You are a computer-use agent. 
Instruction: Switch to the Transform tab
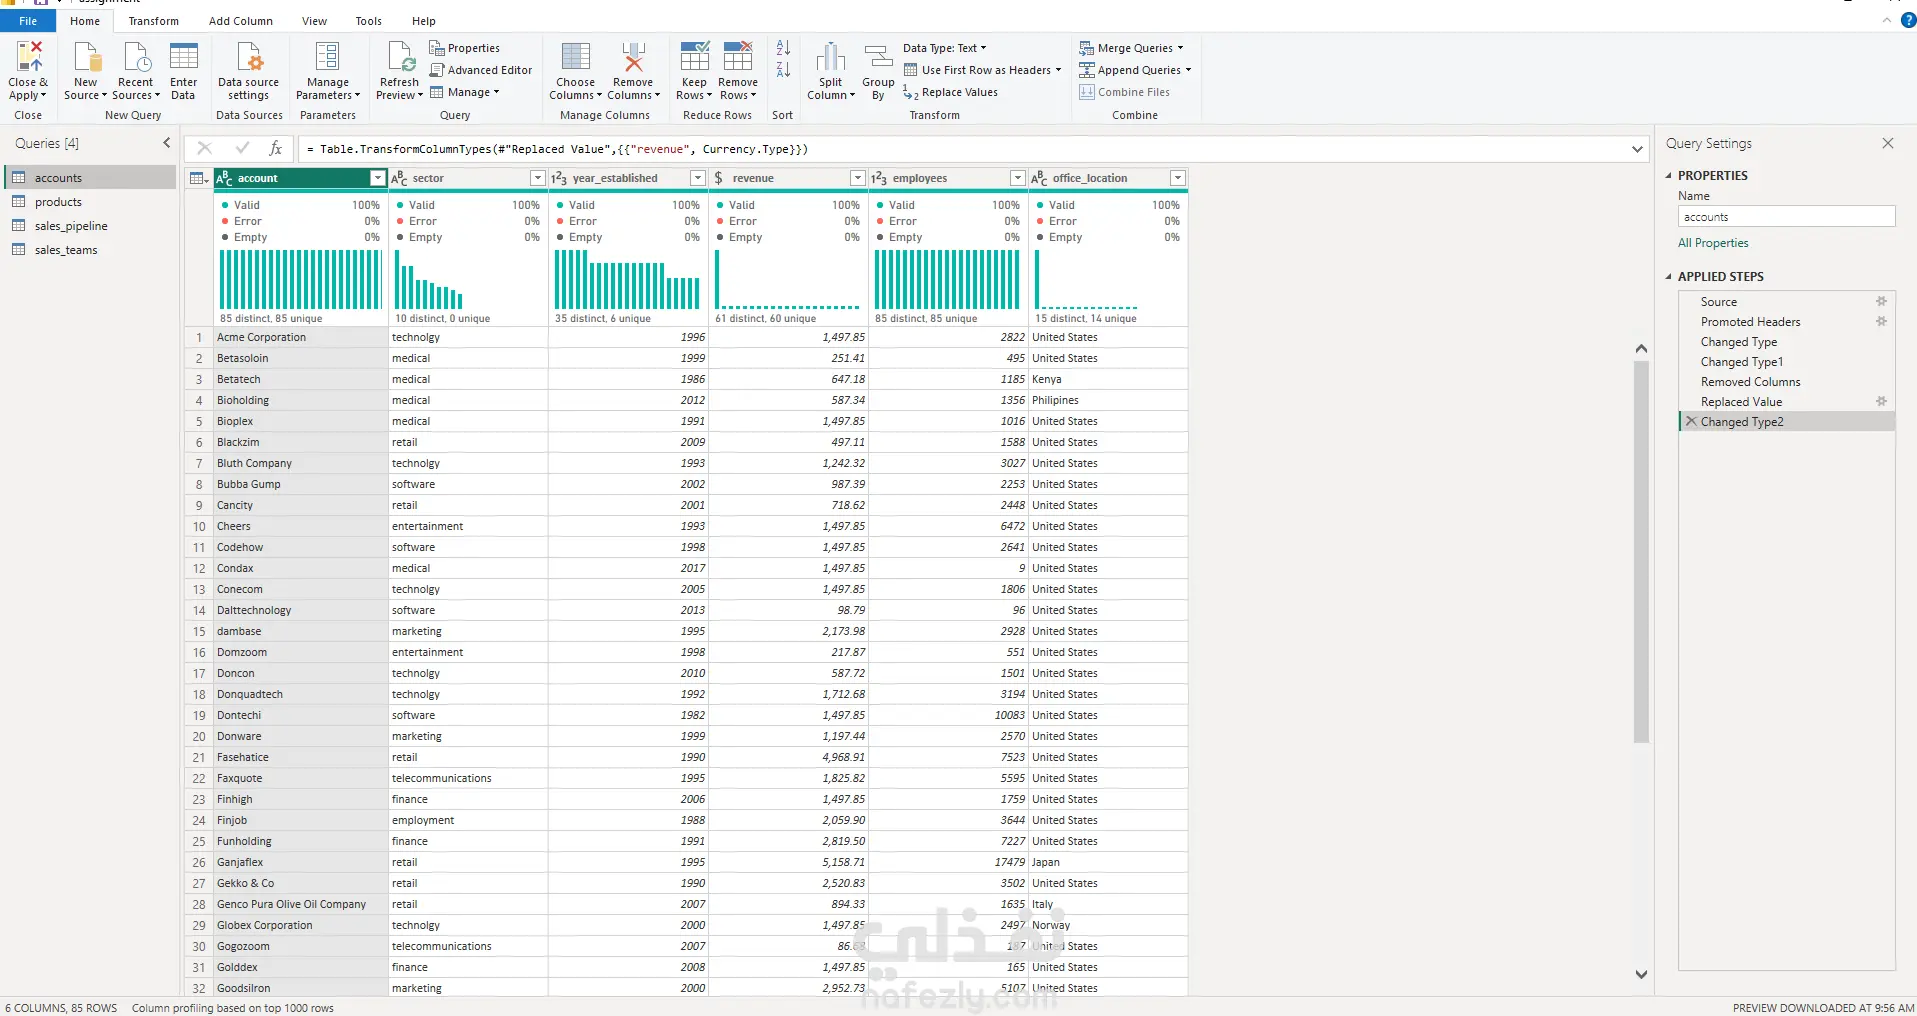[x=153, y=21]
